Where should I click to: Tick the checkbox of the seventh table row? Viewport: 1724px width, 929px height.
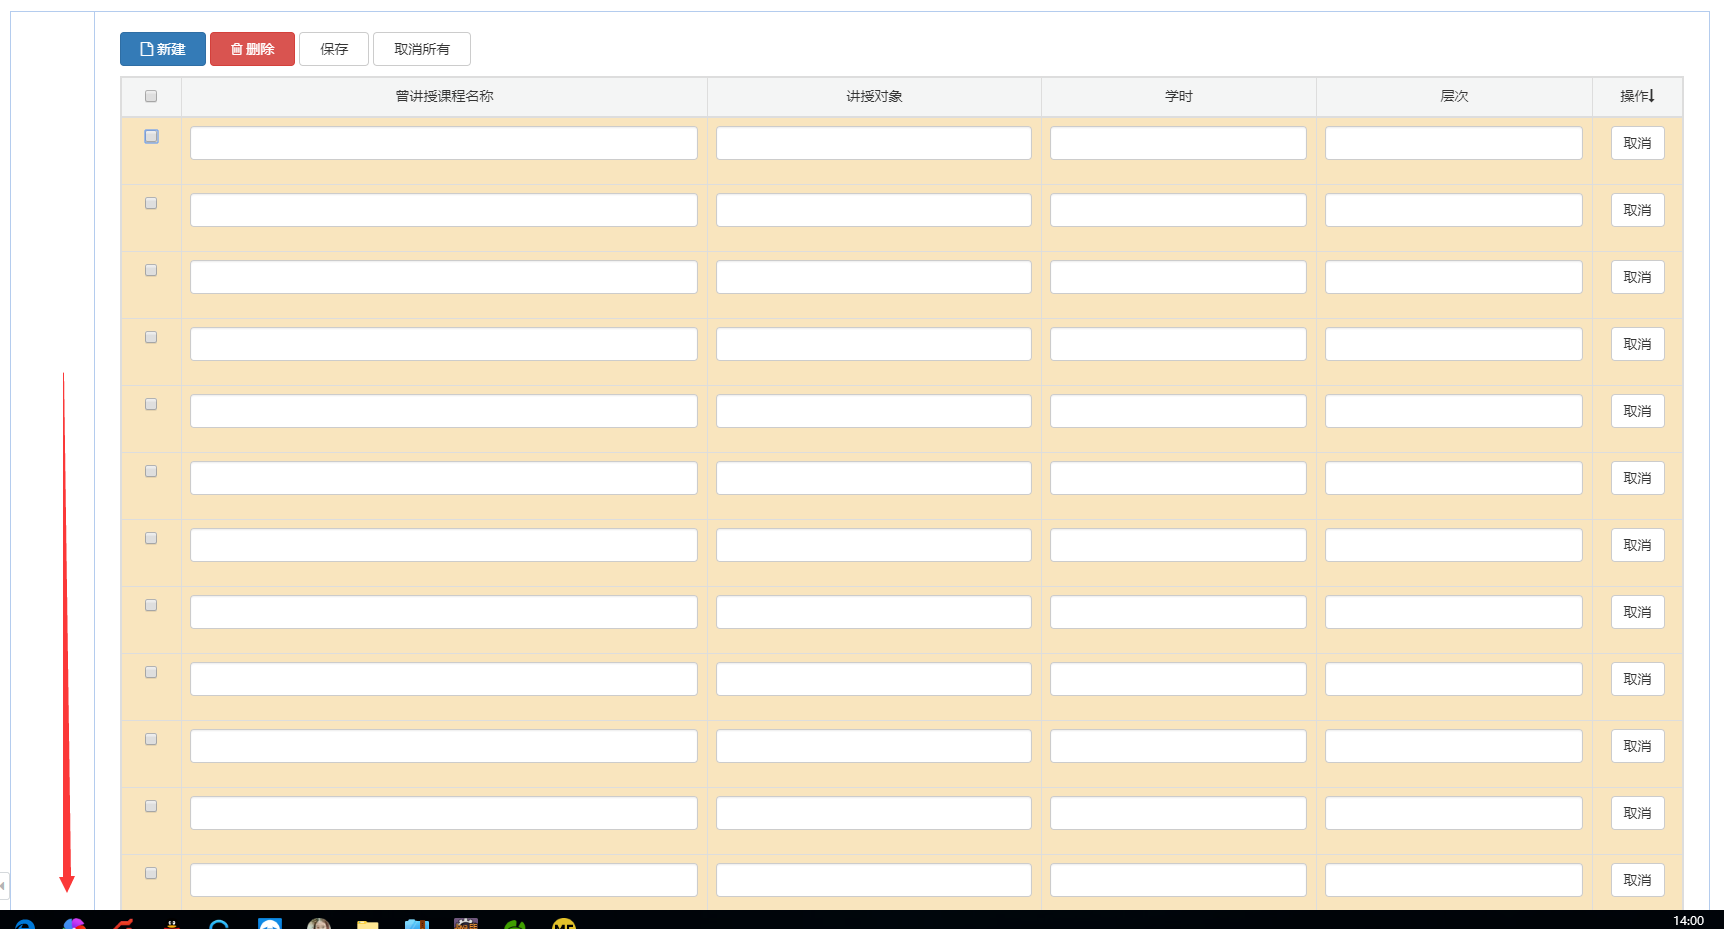coord(151,538)
